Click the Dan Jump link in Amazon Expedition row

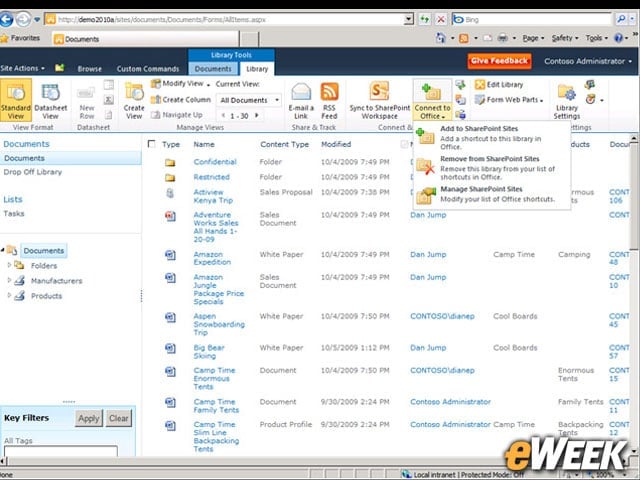click(x=428, y=254)
